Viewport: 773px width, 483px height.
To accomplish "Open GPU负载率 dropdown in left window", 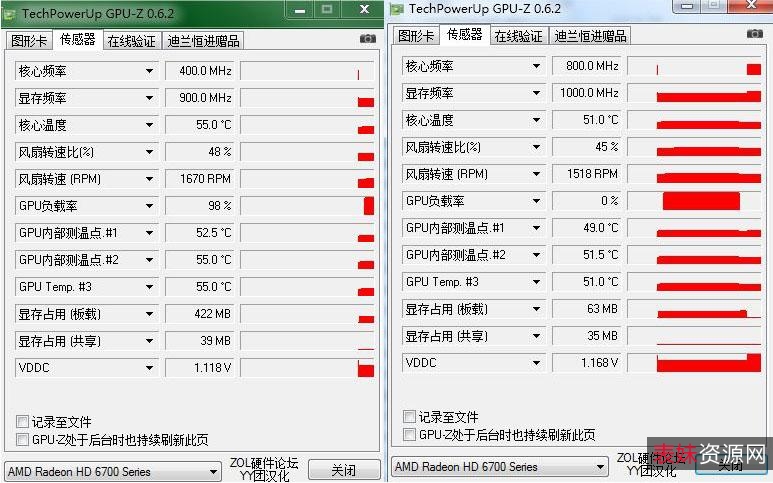I will [x=86, y=206].
